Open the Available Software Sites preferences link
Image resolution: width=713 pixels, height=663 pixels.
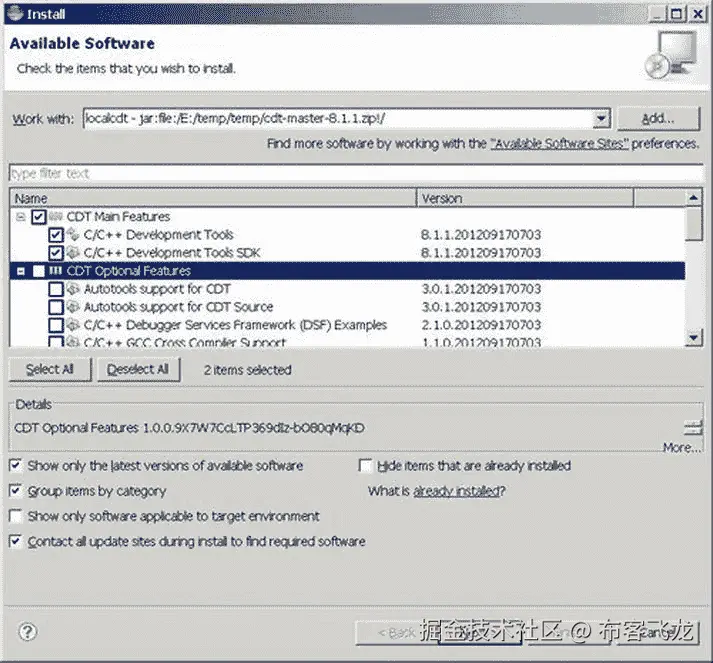coord(559,144)
